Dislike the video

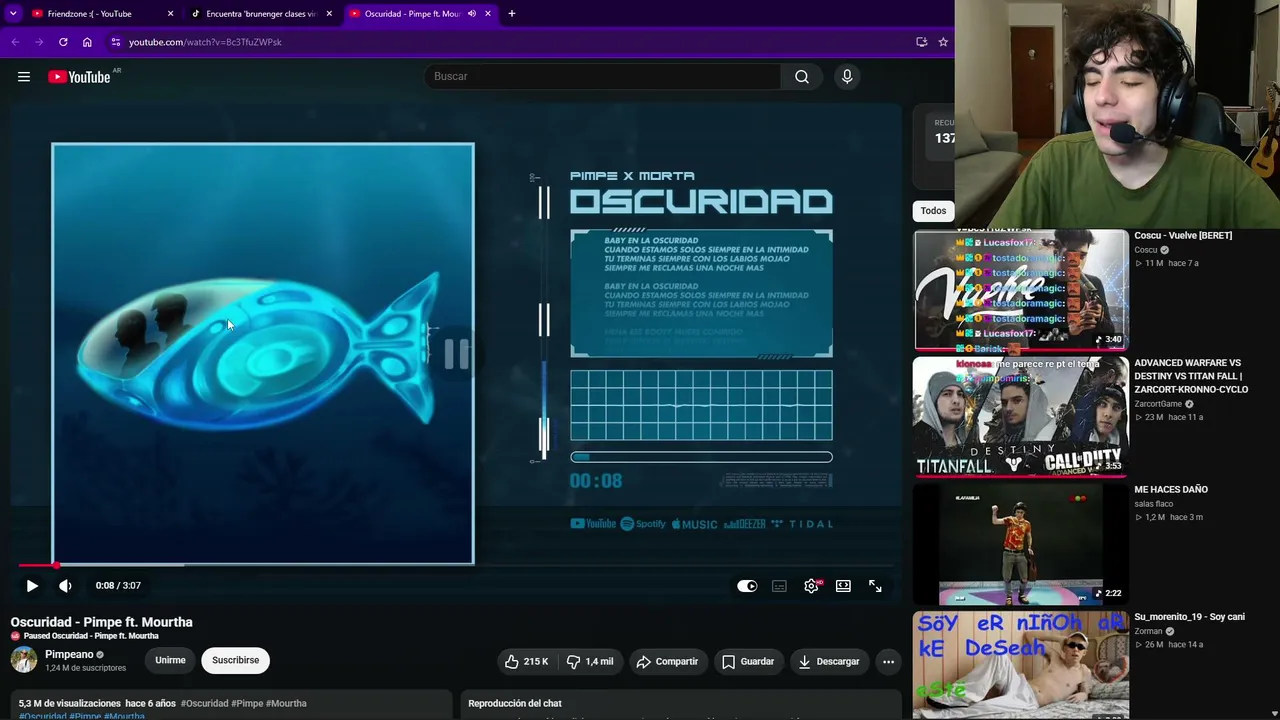pos(589,661)
